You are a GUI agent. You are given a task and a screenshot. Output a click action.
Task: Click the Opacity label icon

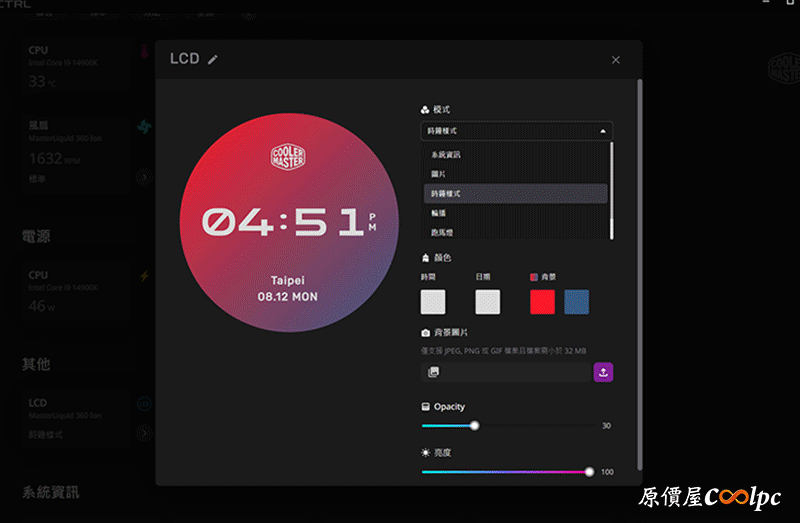click(x=426, y=407)
